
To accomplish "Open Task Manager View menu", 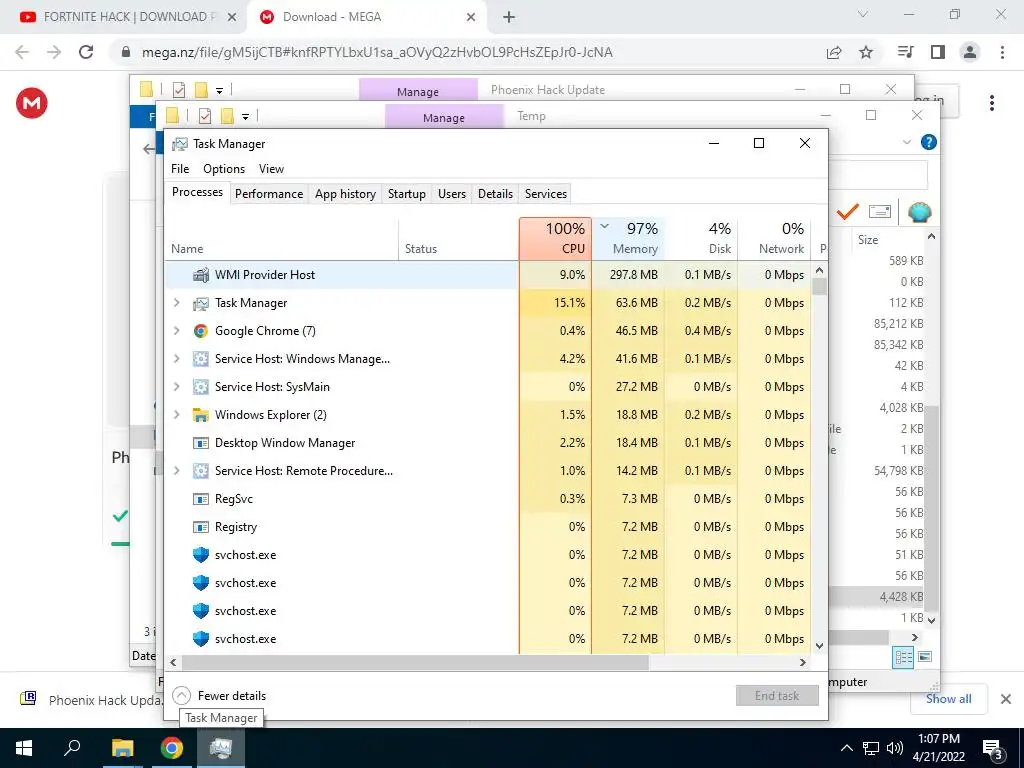I will pos(271,168).
